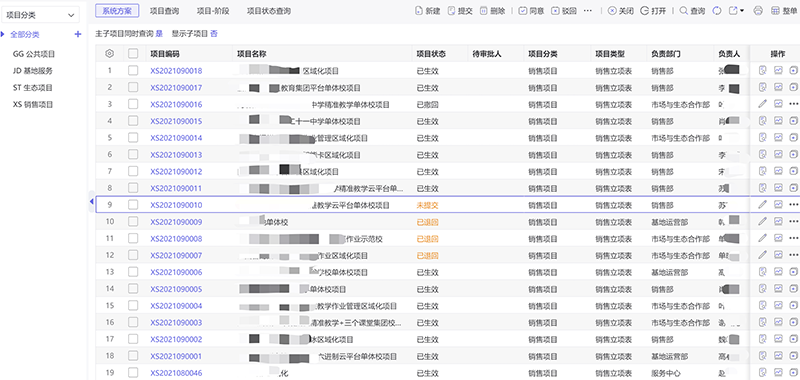Select ST 生态项目 category
The height and width of the screenshot is (380, 800).
click(33, 87)
